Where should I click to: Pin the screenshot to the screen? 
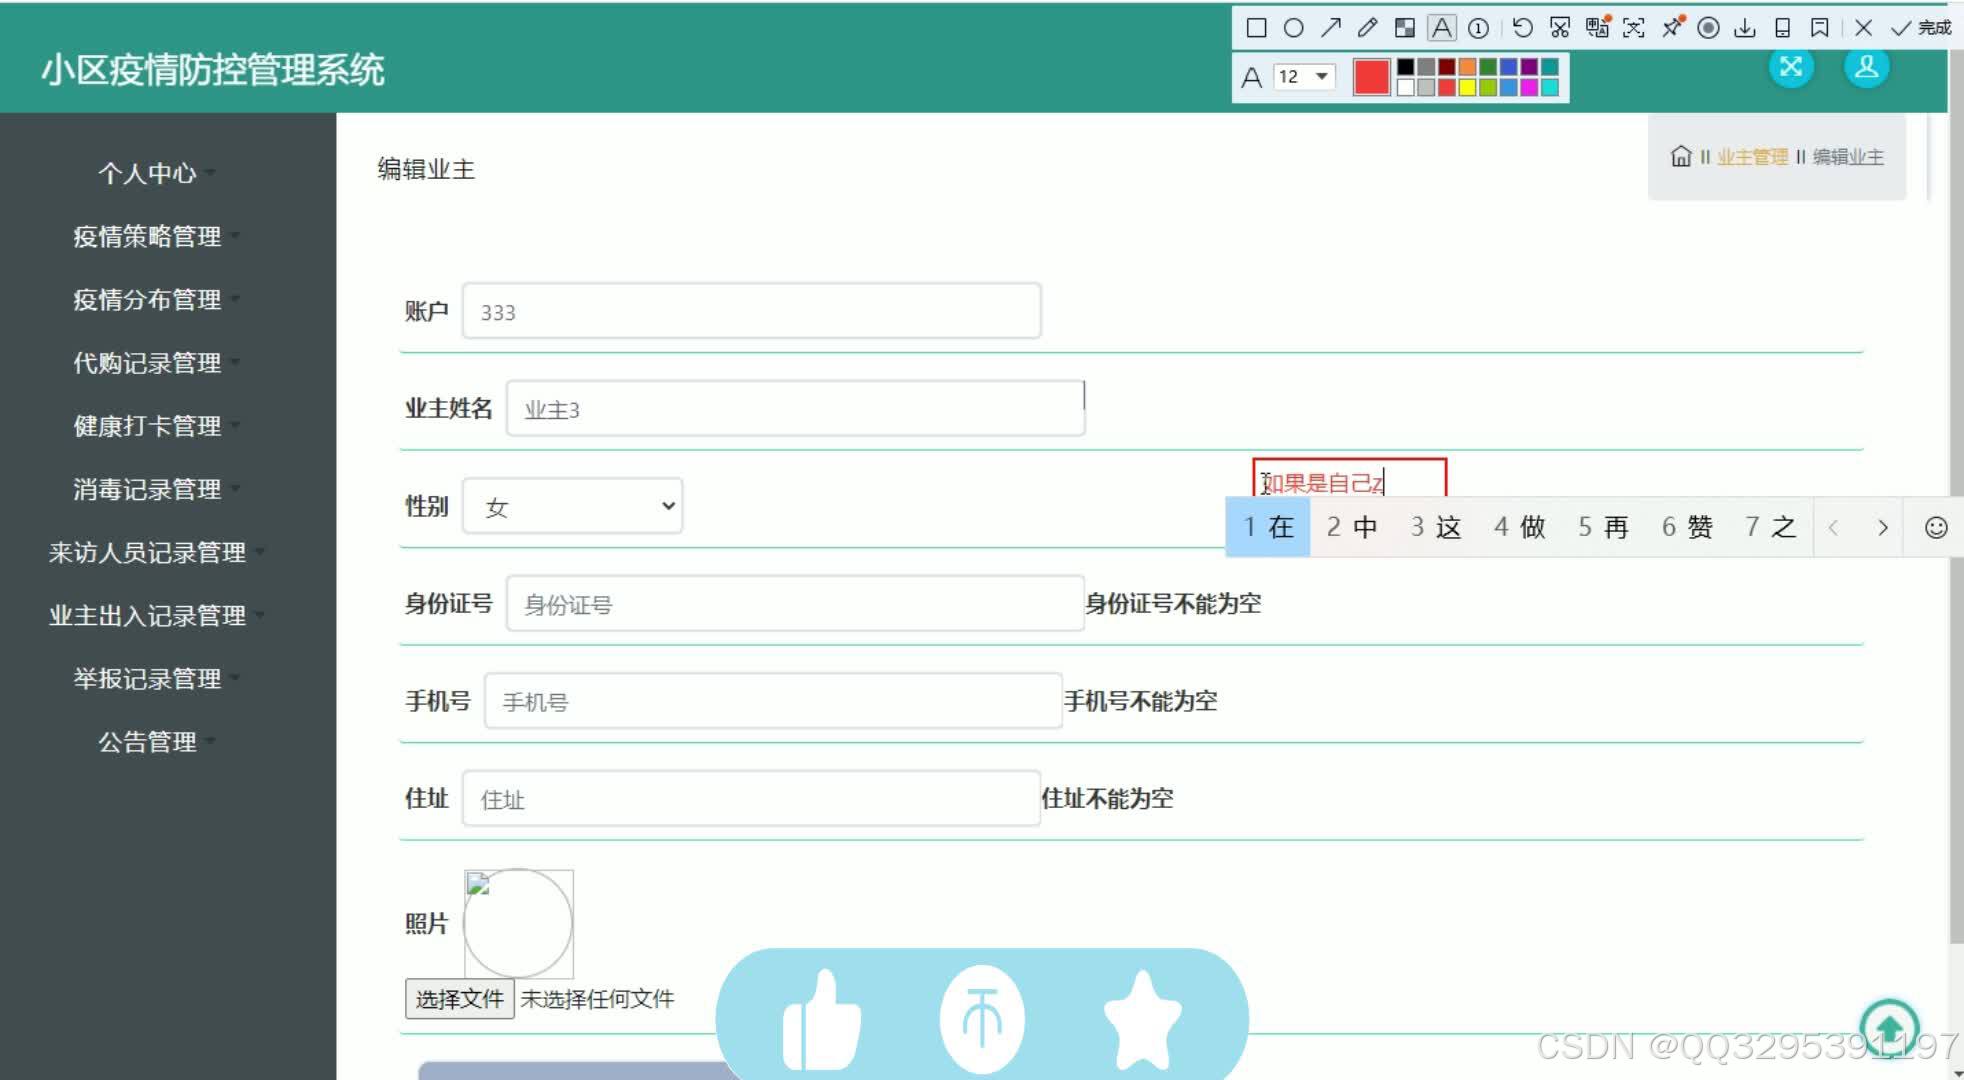coord(1672,27)
